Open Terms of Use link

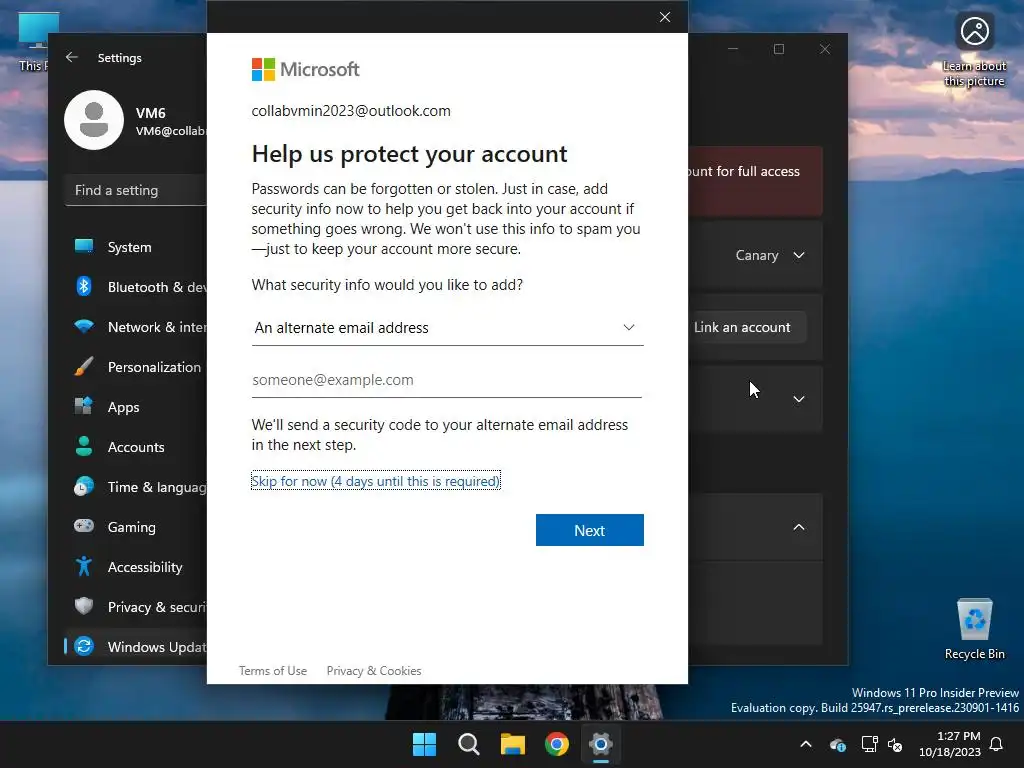pos(273,671)
